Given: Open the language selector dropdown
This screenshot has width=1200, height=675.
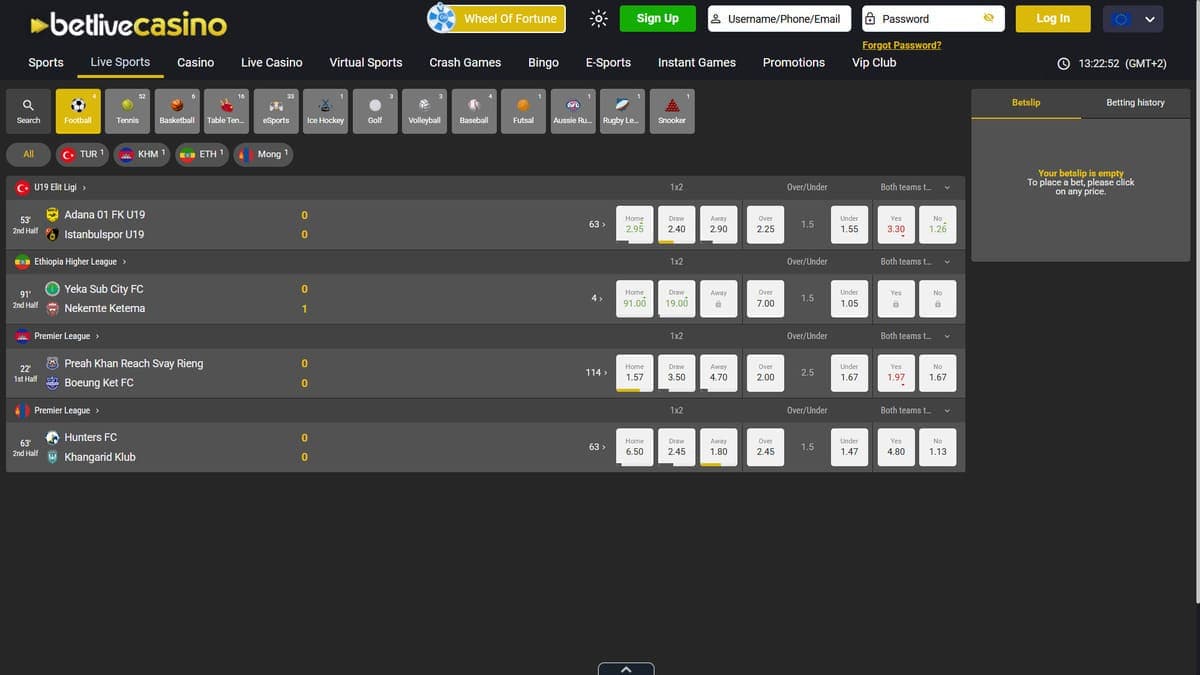Looking at the screenshot, I should (1133, 18).
